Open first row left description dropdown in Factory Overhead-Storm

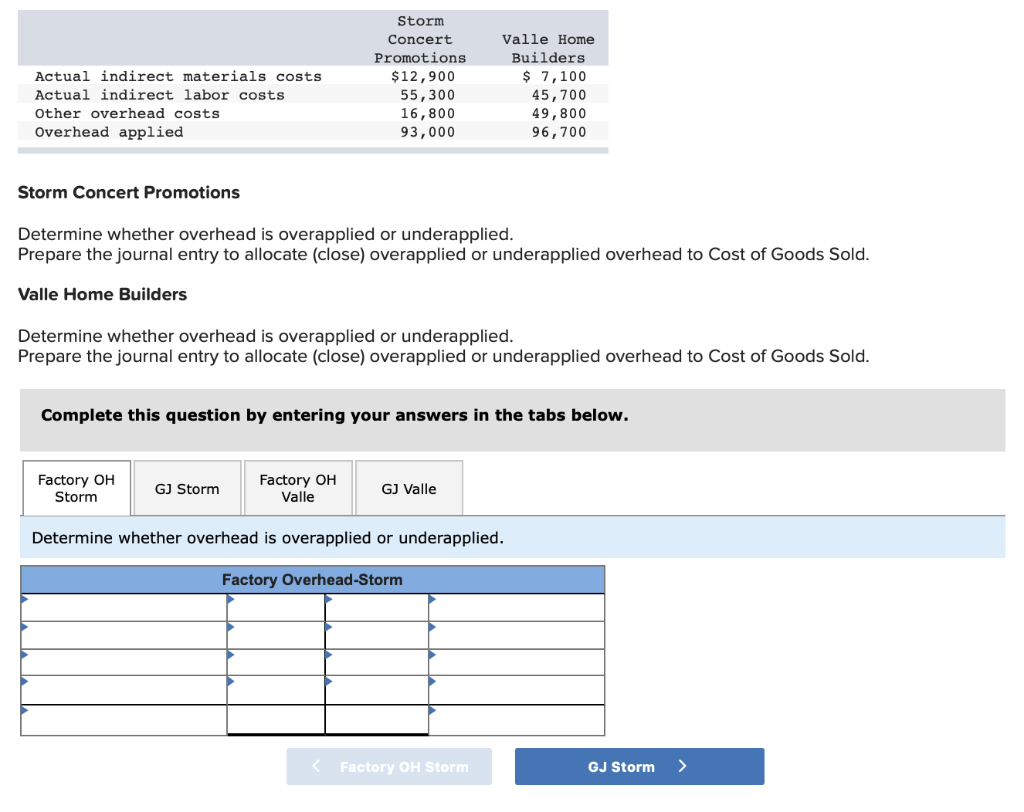(x=124, y=608)
